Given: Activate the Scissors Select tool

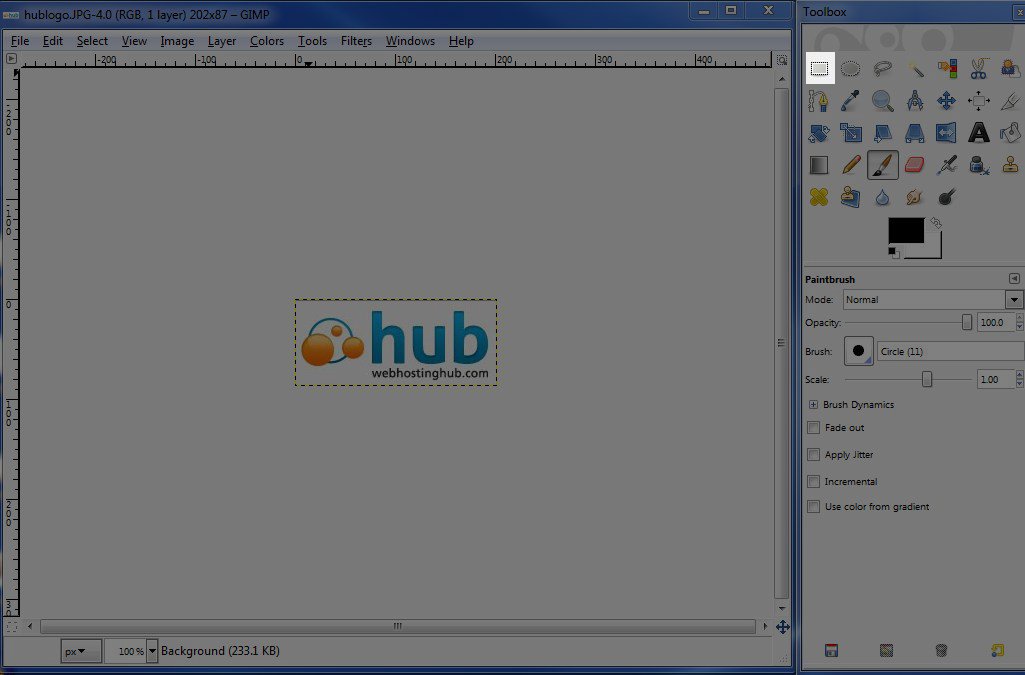Looking at the screenshot, I should click(978, 69).
